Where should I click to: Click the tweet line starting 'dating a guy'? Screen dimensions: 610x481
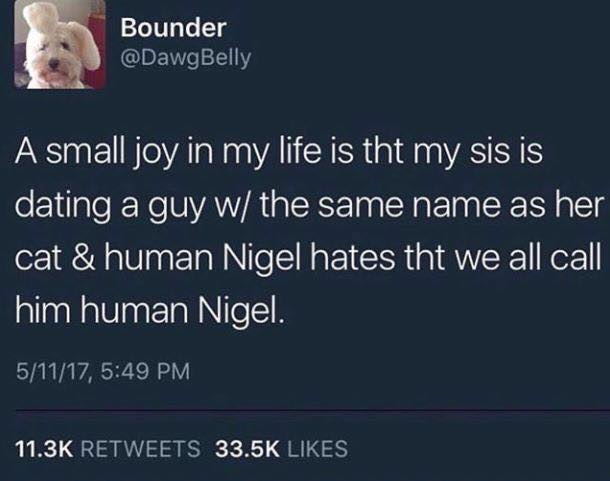coord(309,205)
